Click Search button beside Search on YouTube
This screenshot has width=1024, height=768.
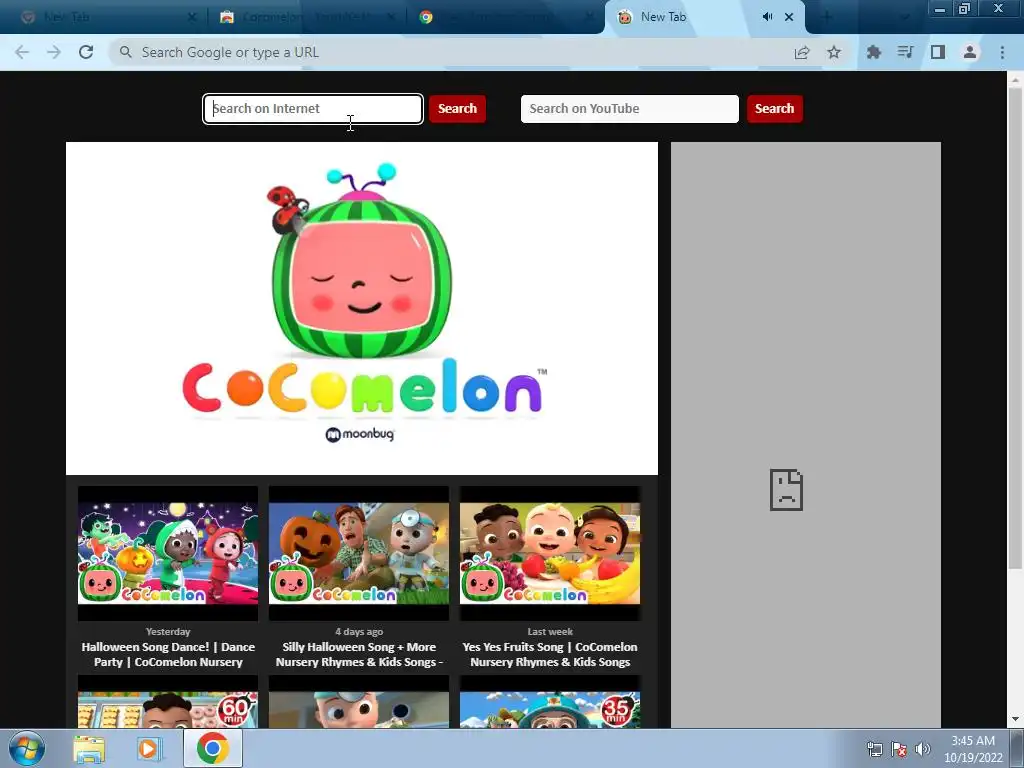[x=775, y=108]
